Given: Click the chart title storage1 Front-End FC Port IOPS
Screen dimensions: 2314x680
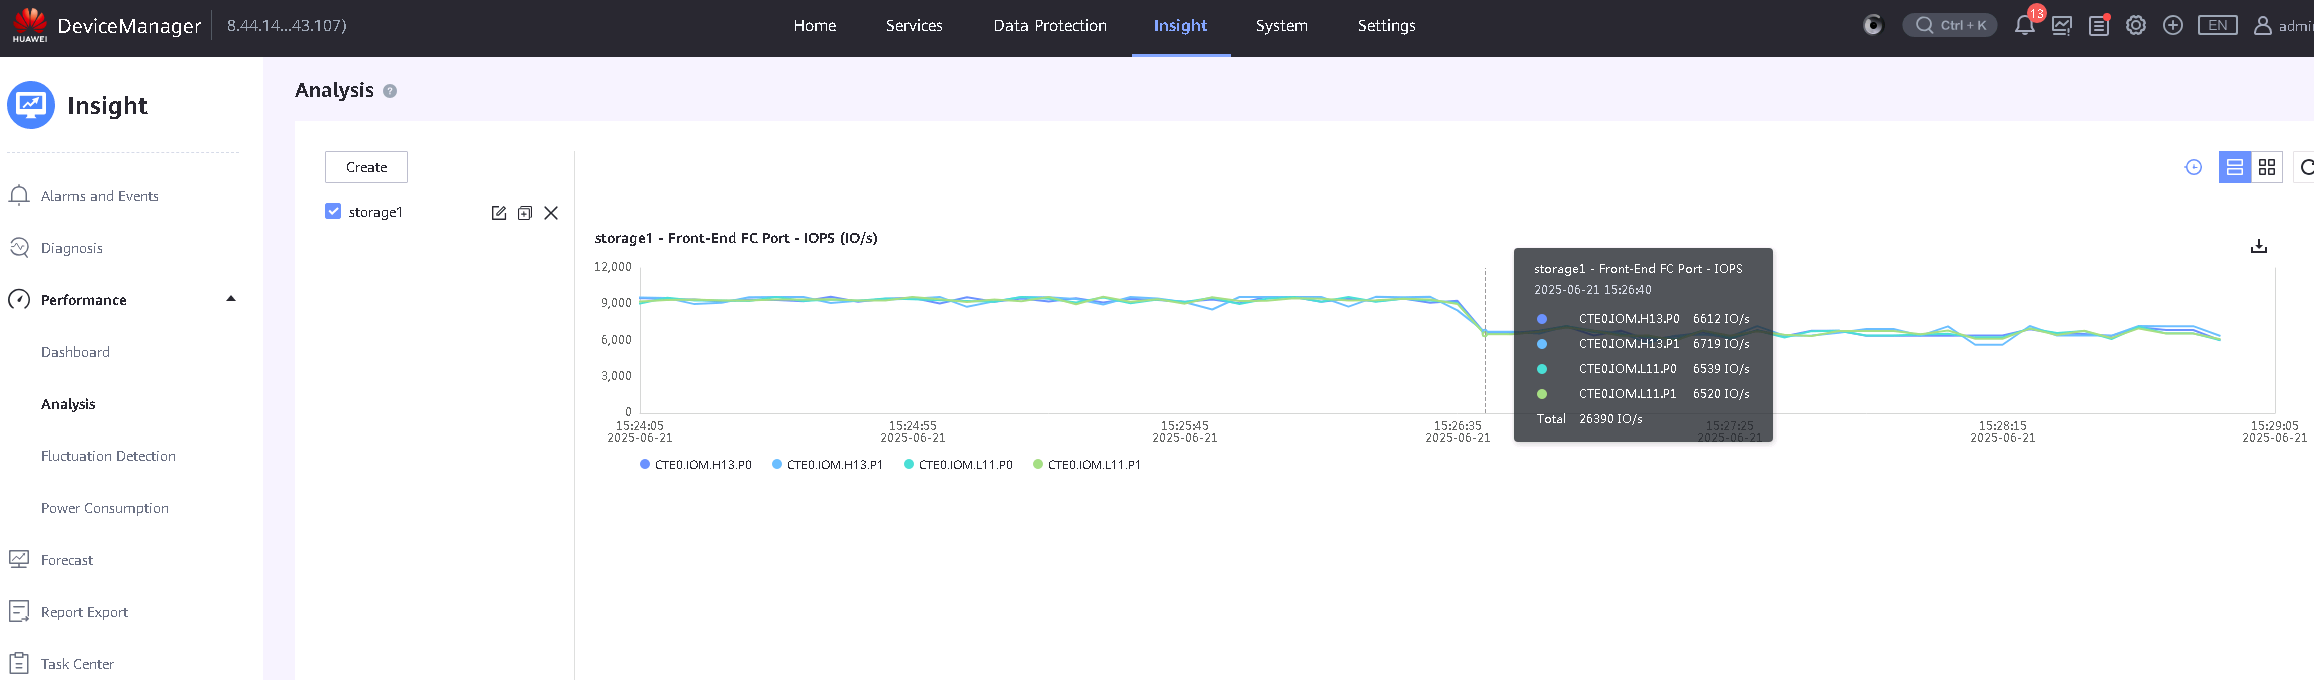Looking at the screenshot, I should [x=736, y=238].
